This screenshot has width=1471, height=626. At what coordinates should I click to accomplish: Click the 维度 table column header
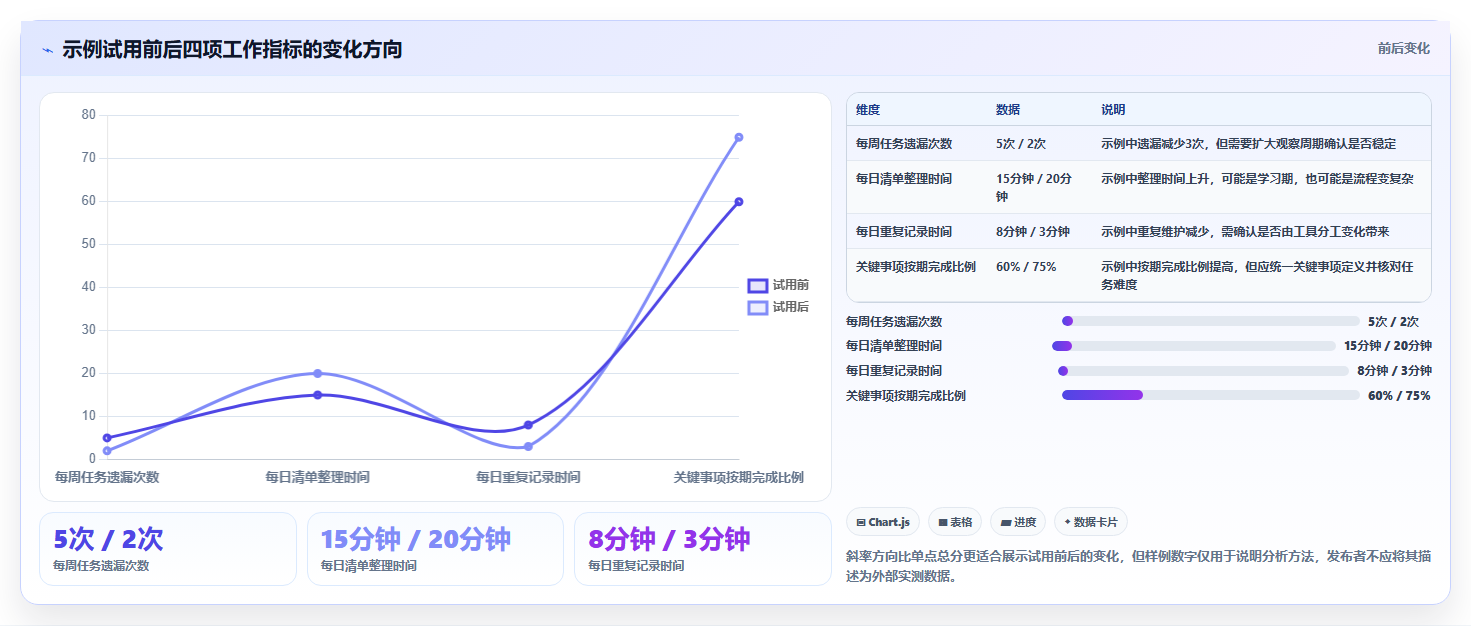coord(868,110)
